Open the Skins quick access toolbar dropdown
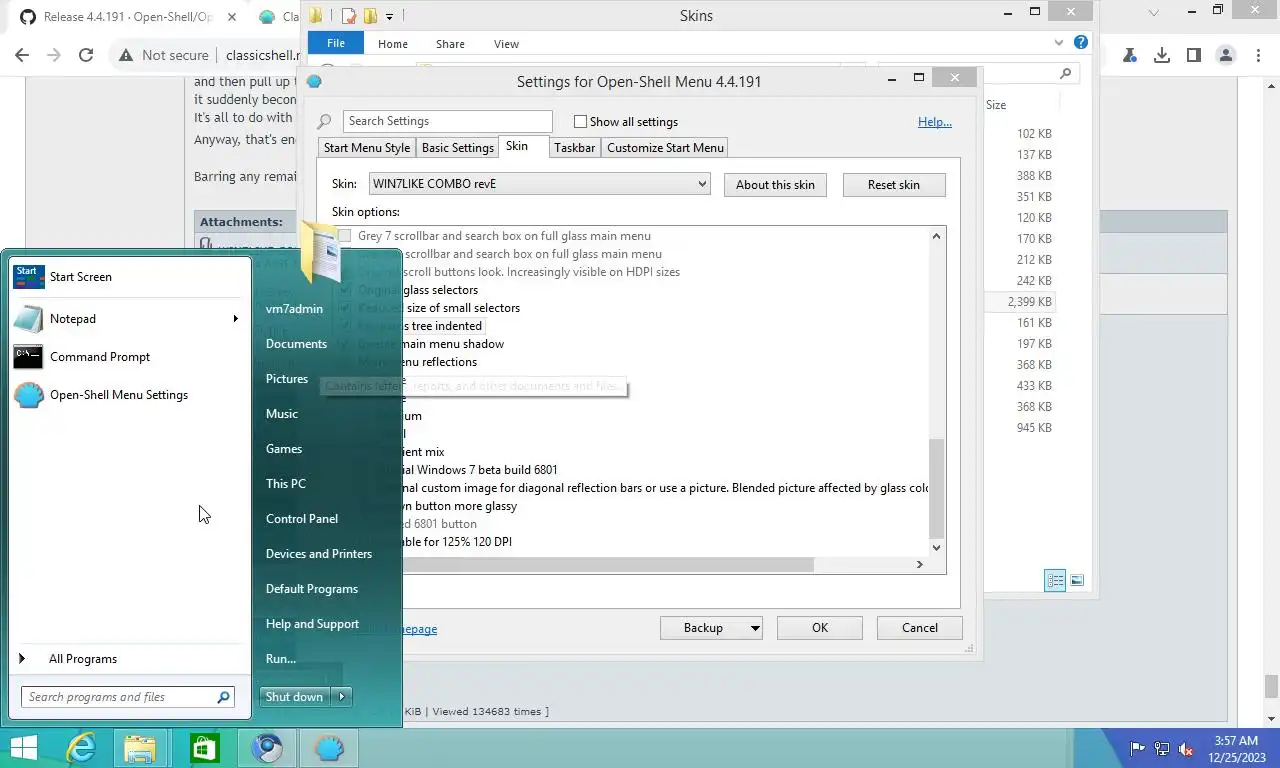The height and width of the screenshot is (768, 1280). pos(389,15)
